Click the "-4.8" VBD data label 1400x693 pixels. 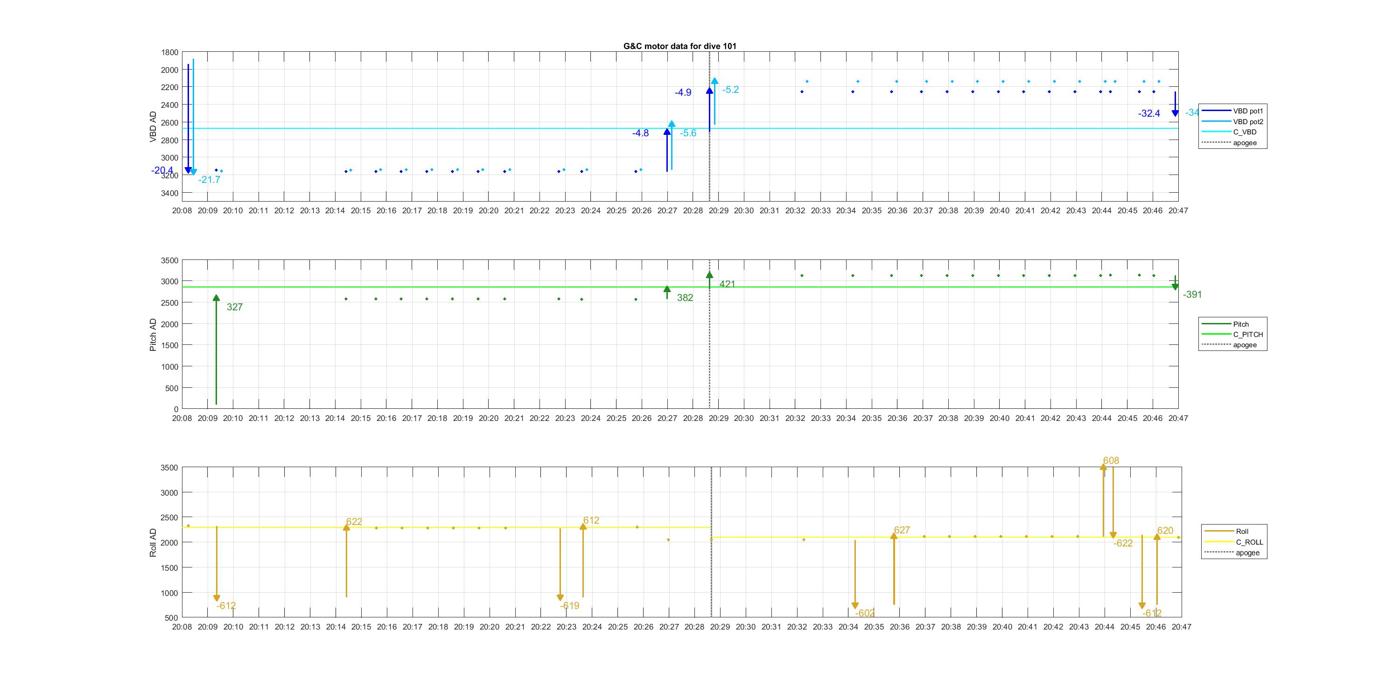640,133
